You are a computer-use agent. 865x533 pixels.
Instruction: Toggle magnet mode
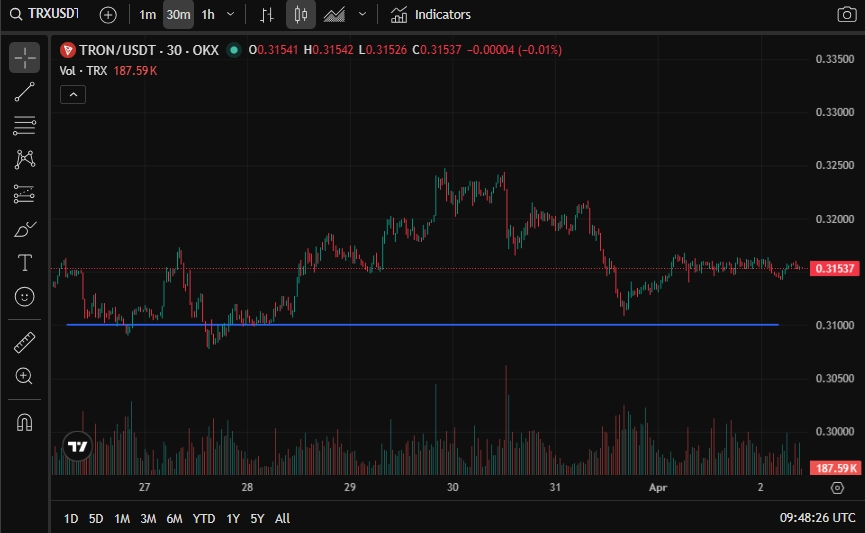[x=24, y=423]
